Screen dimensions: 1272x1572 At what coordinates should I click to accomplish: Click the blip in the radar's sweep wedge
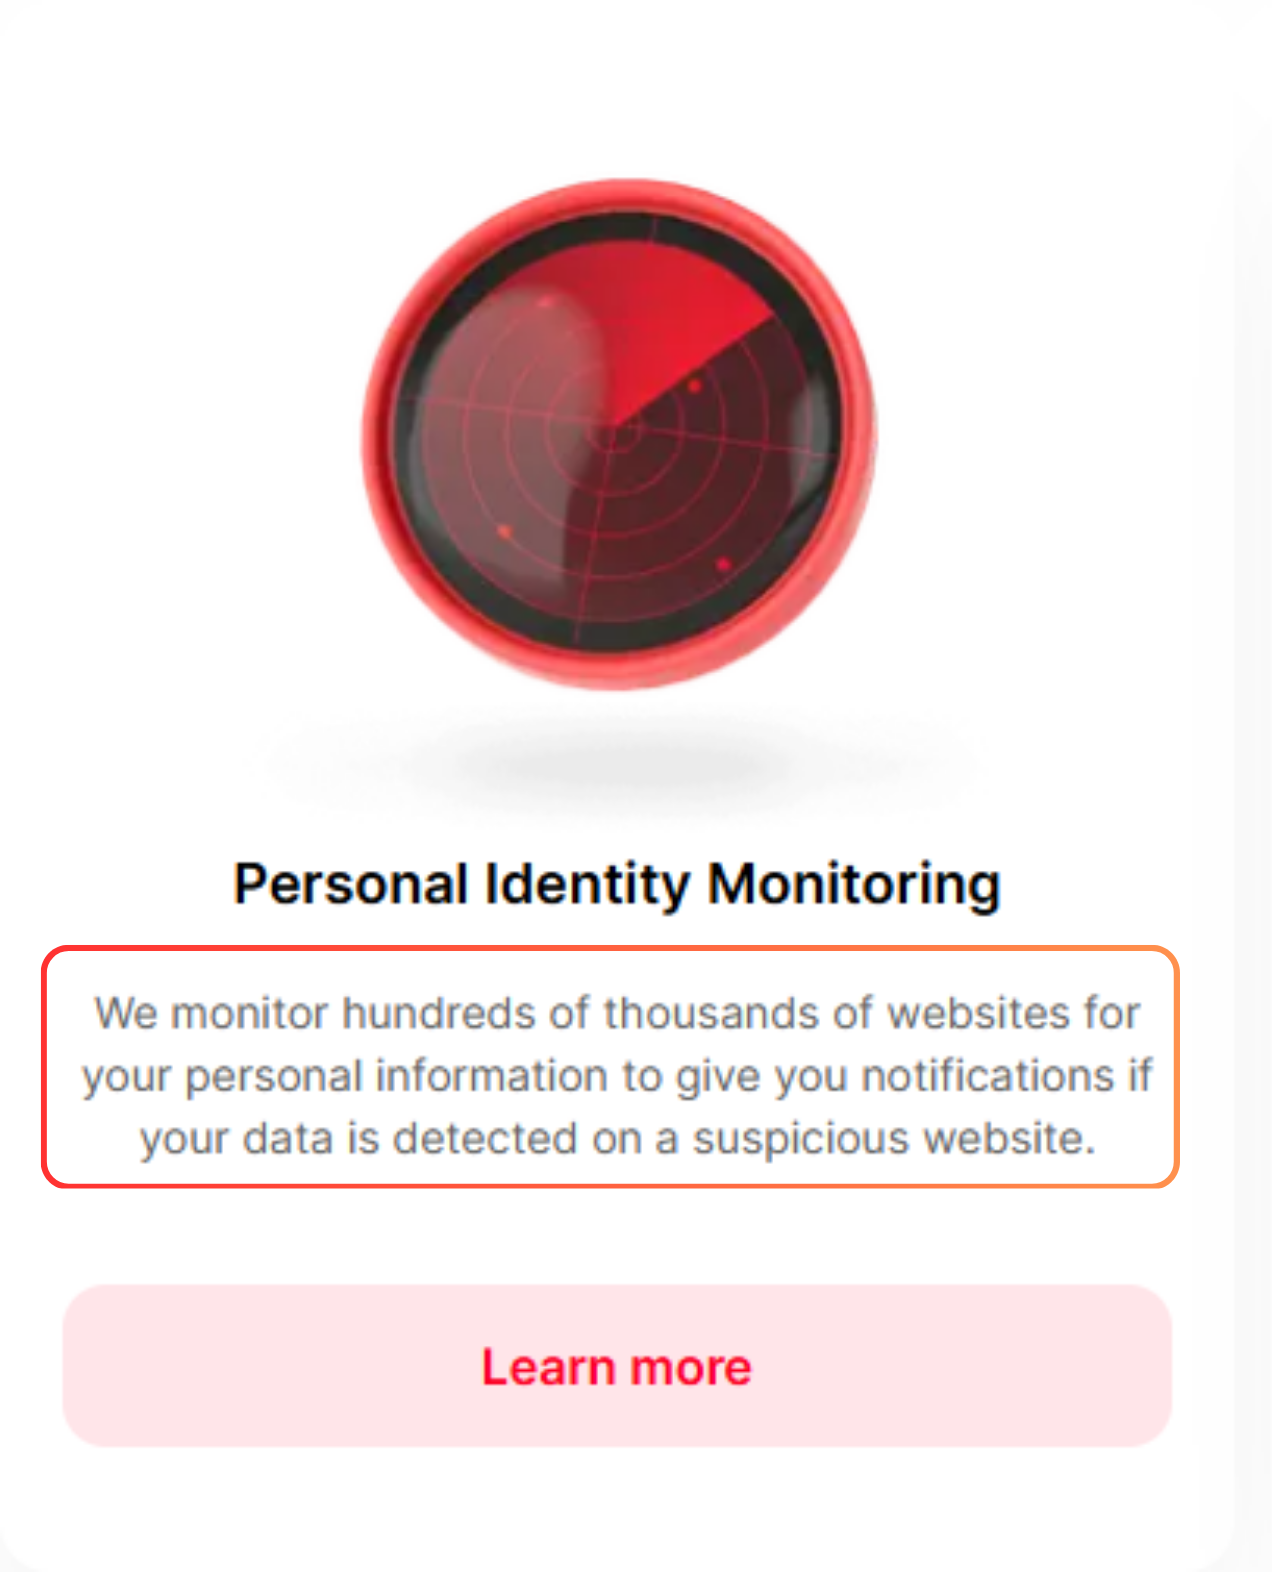(695, 385)
